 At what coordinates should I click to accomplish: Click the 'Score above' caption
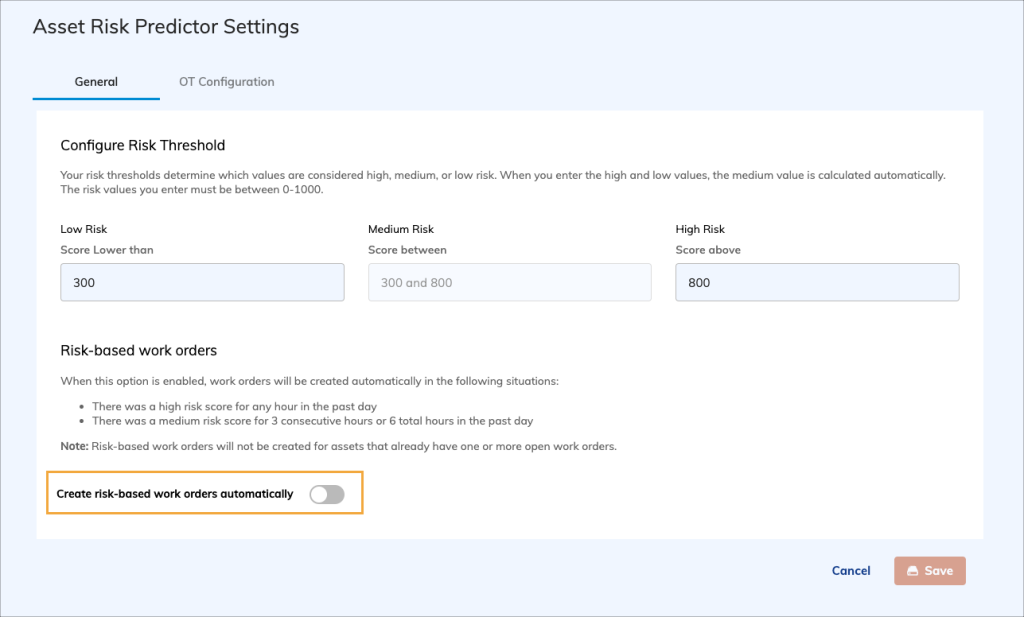click(708, 250)
